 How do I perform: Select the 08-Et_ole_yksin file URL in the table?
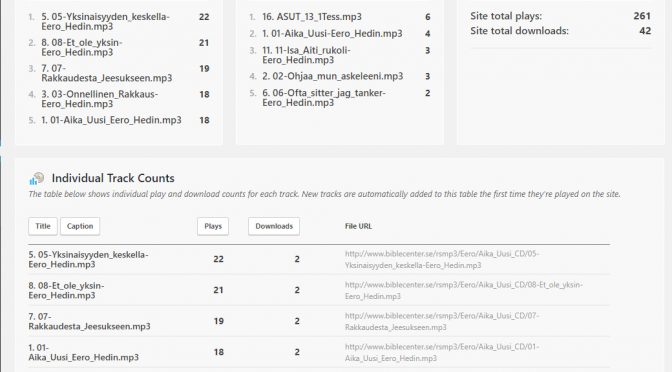pyautogui.click(x=464, y=290)
